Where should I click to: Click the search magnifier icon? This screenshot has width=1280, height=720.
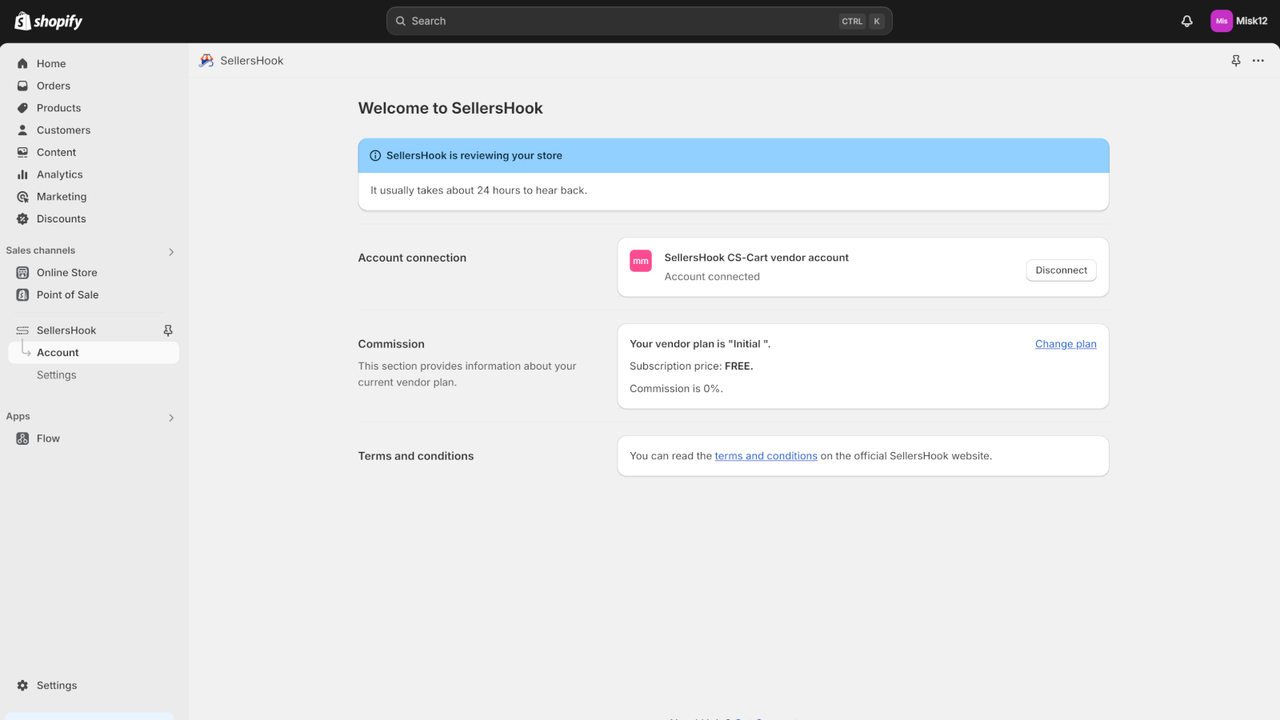click(x=401, y=21)
